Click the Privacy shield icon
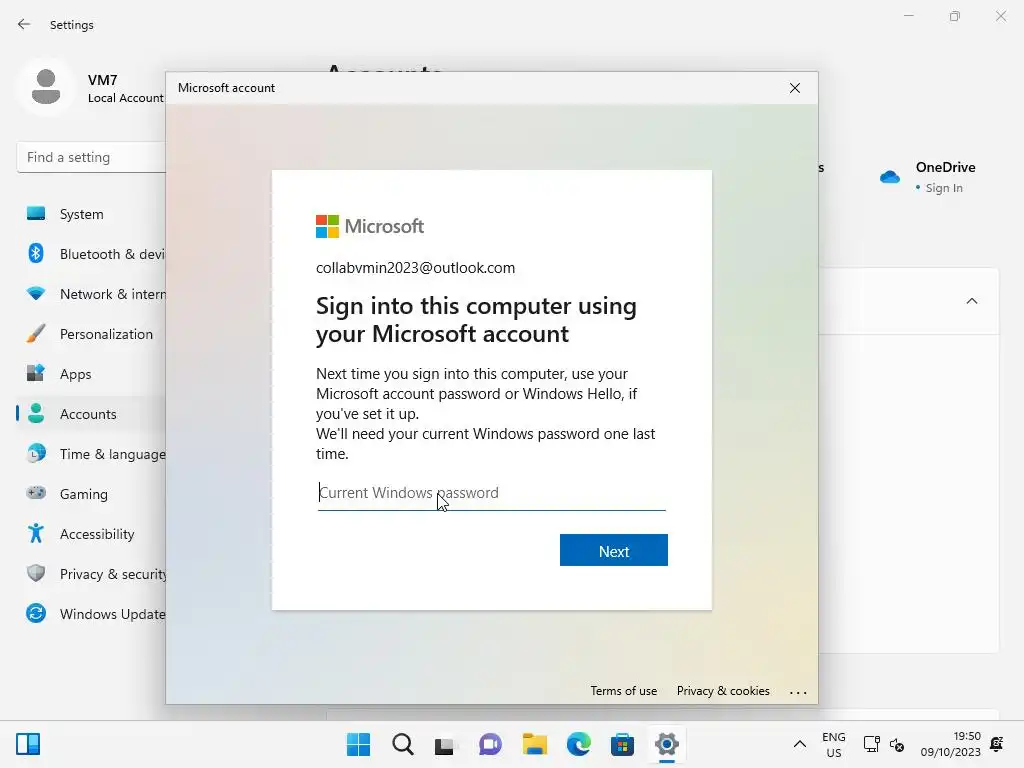1024x768 pixels. point(36,573)
